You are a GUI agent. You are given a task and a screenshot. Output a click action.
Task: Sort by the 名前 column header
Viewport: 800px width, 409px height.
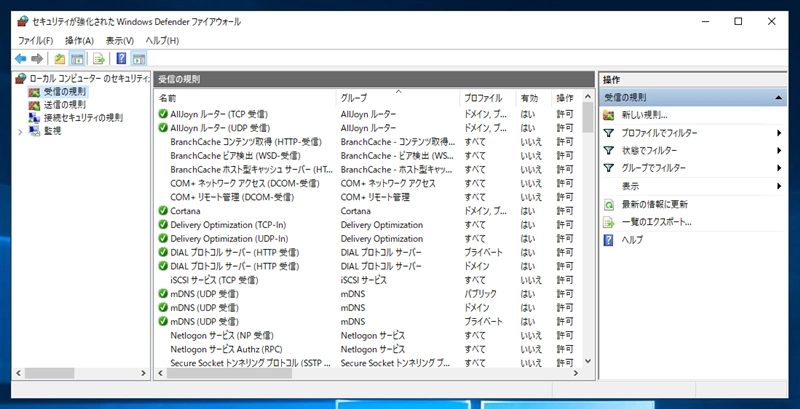point(245,98)
